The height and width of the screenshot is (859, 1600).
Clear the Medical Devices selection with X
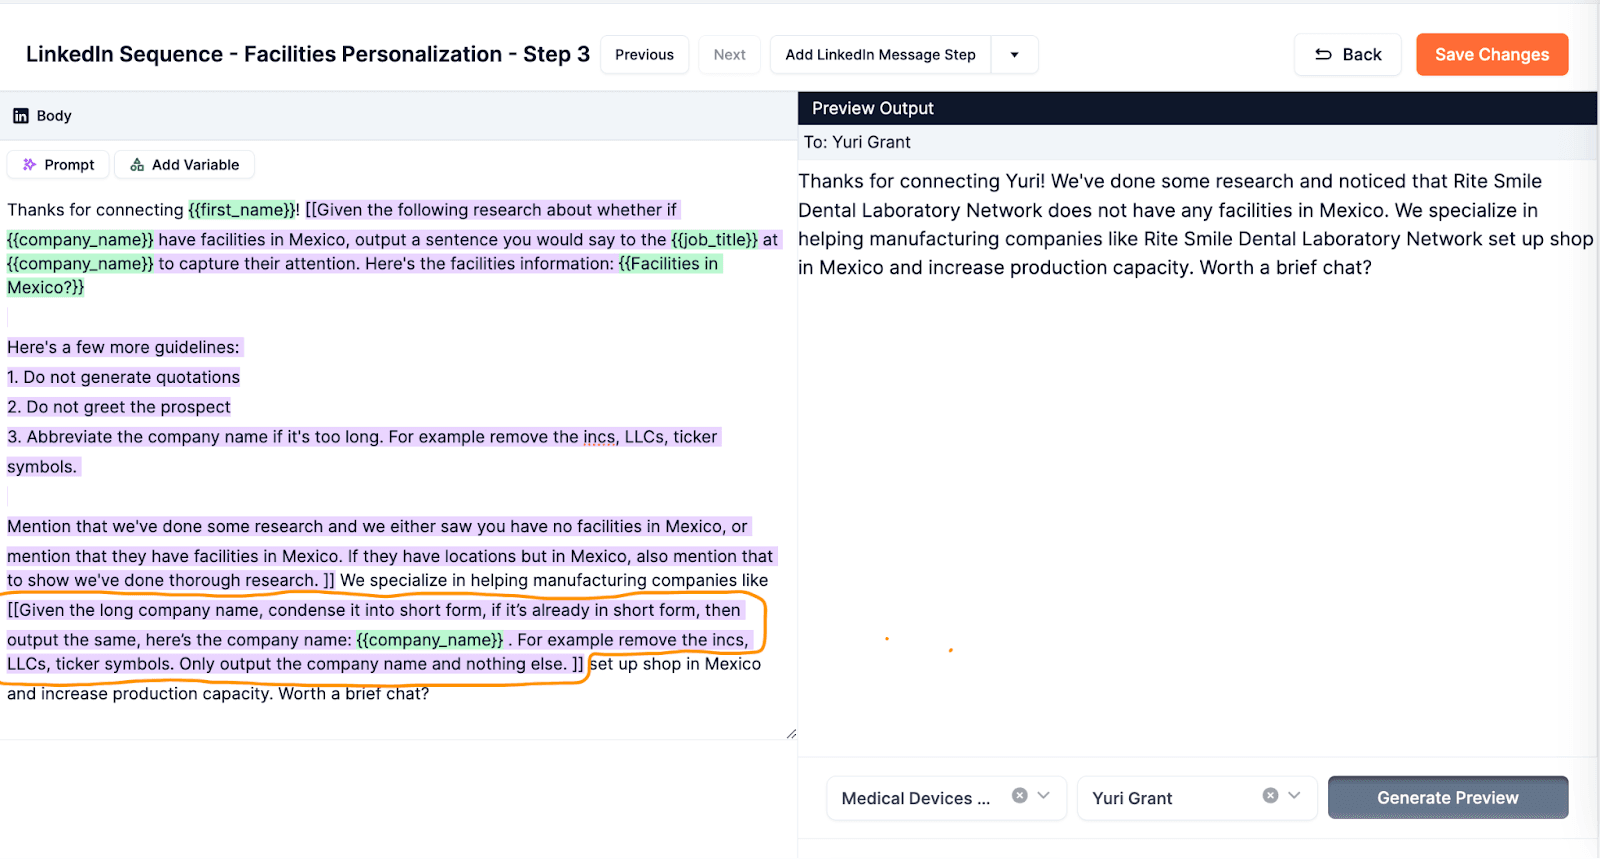(x=1019, y=796)
